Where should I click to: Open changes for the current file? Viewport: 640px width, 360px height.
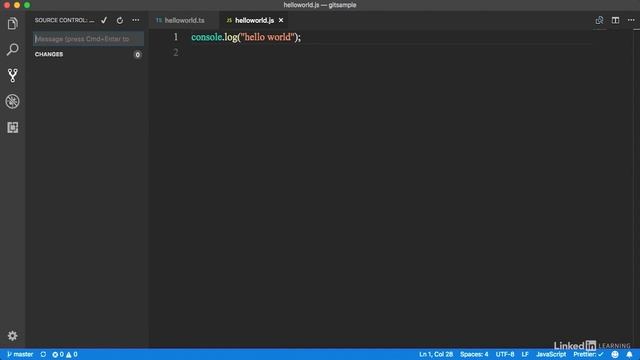point(599,20)
